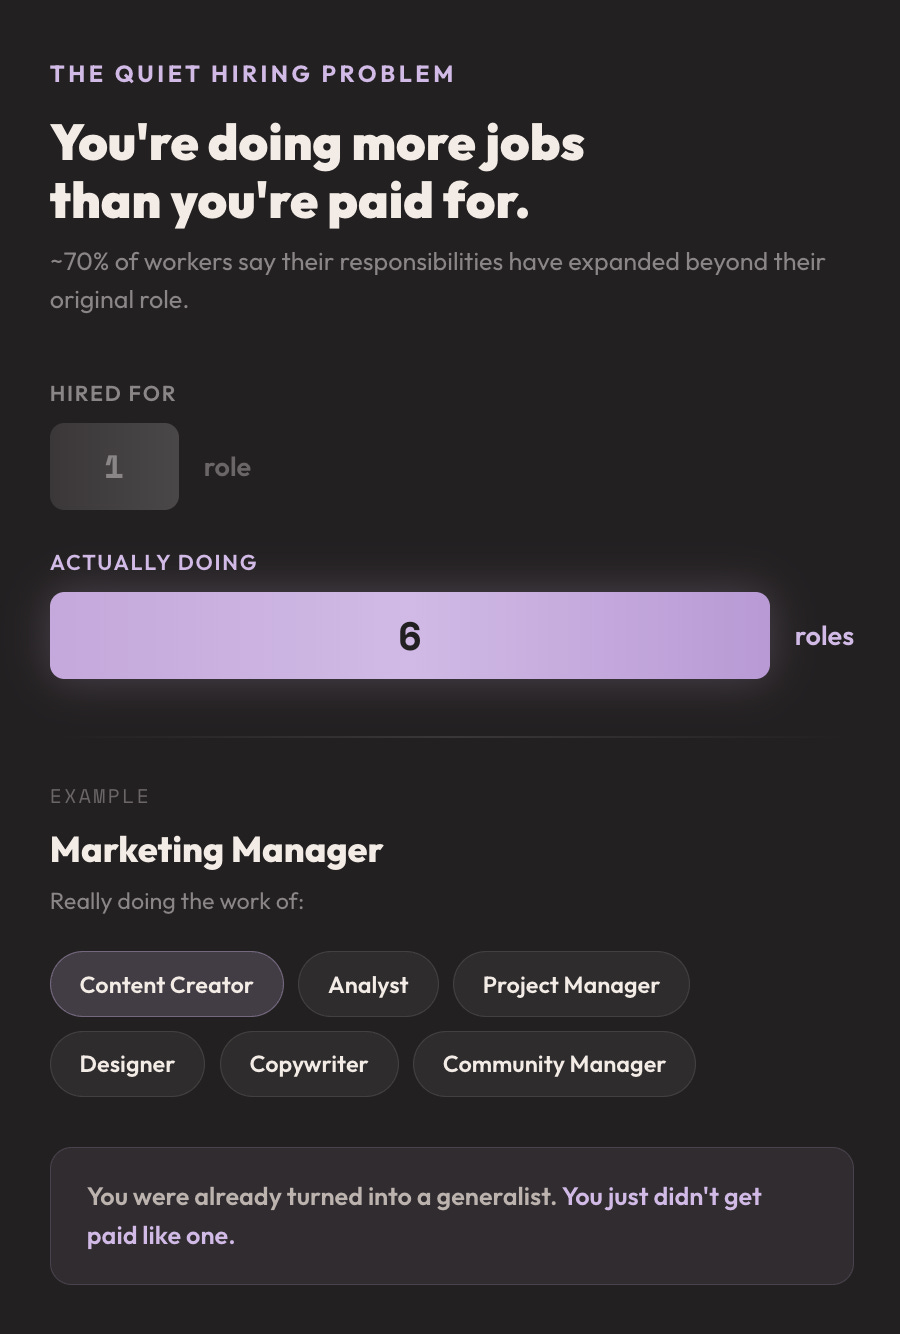Click the gray box showing 1

pyautogui.click(x=114, y=466)
